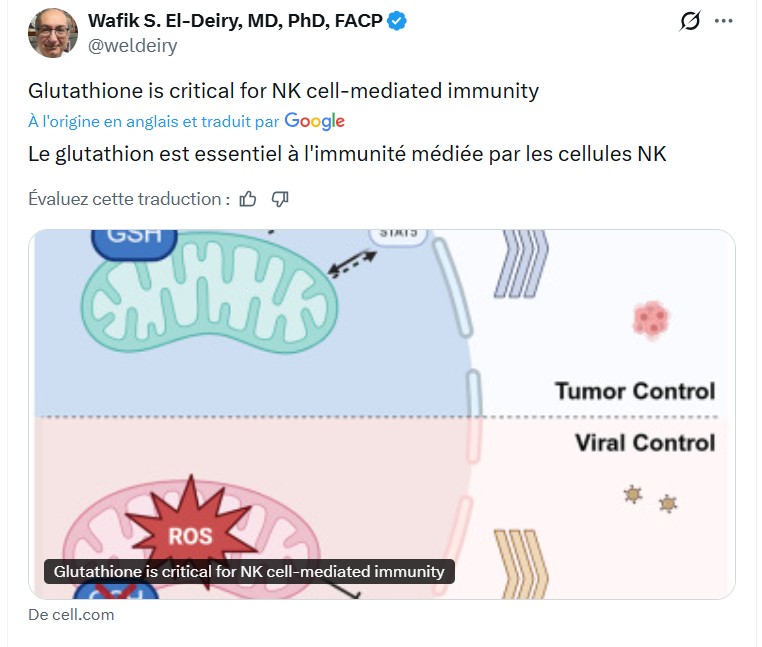The height and width of the screenshot is (647, 762).
Task: Click the "Viral Control" label in the image
Action: point(645,442)
